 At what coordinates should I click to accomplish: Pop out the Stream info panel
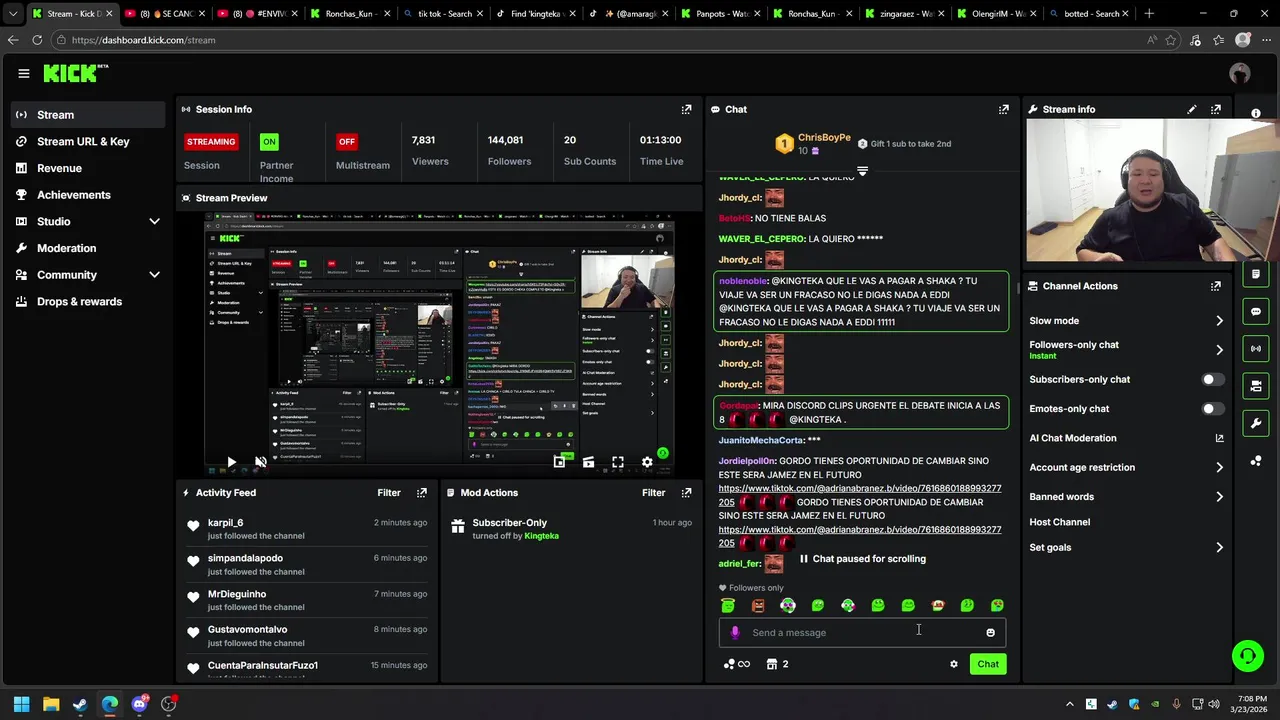(x=1216, y=109)
